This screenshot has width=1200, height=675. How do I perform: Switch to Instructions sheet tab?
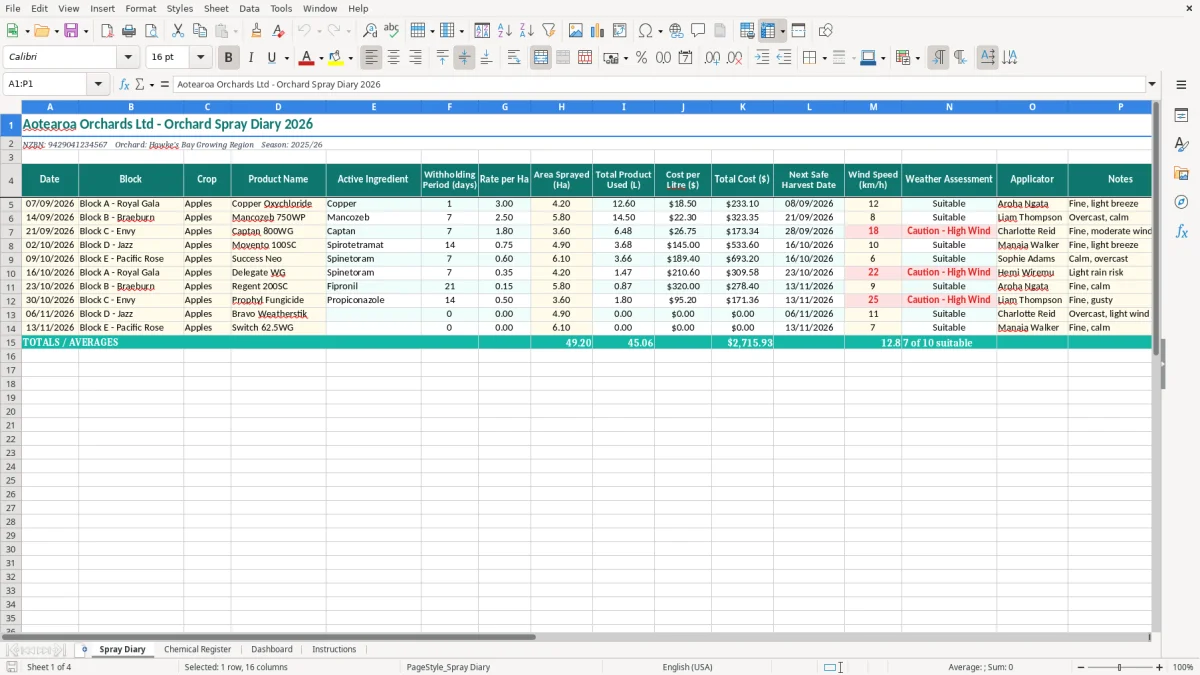click(334, 649)
